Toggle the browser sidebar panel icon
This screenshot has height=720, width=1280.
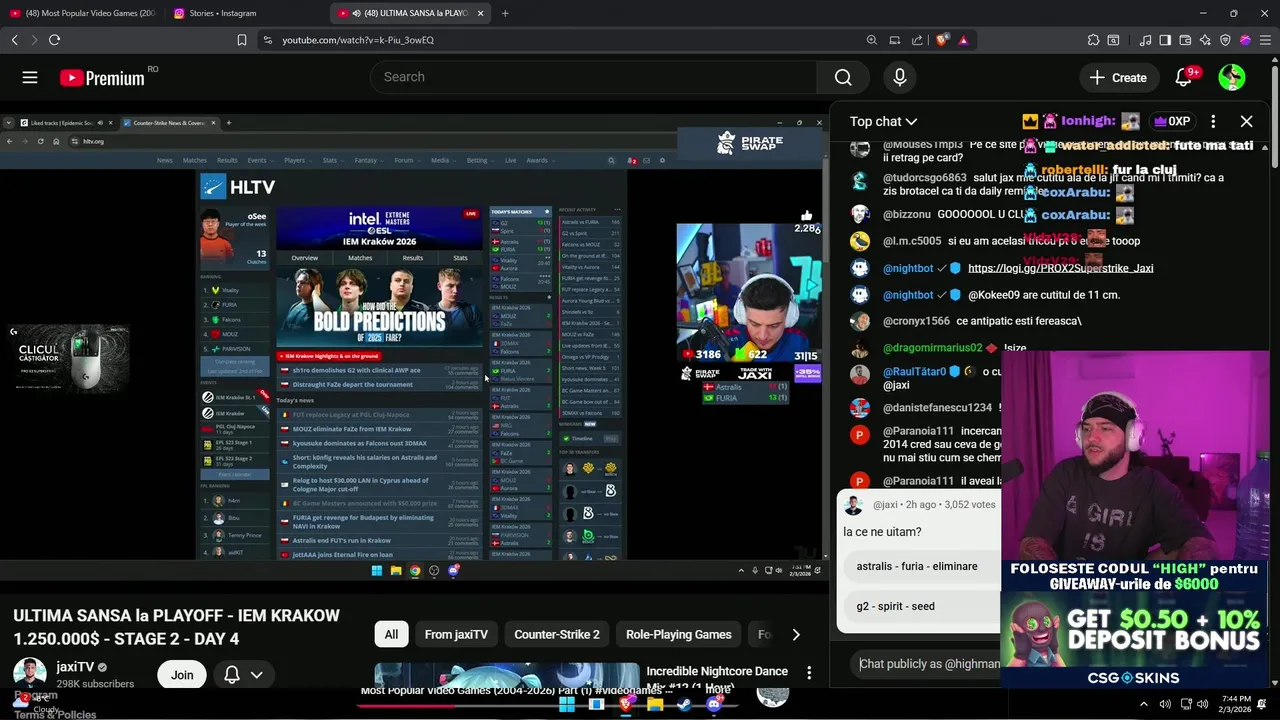click(1165, 40)
